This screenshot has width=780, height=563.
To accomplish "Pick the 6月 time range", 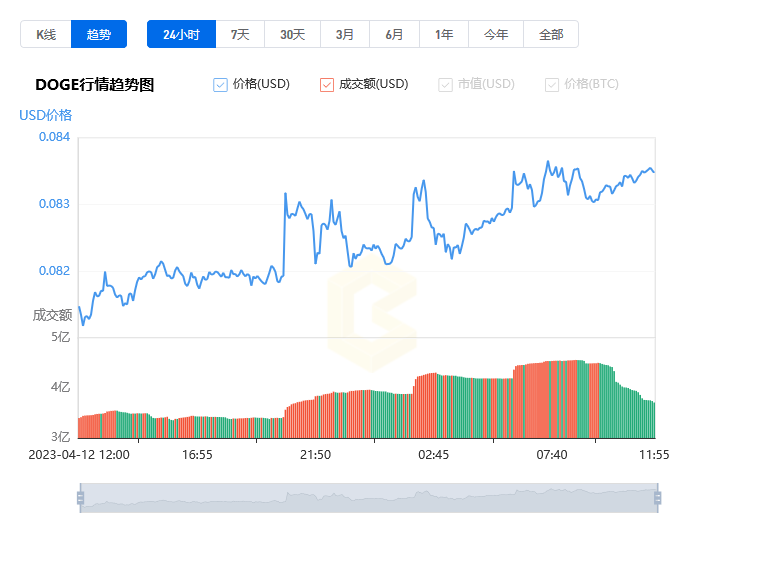I will click(394, 34).
